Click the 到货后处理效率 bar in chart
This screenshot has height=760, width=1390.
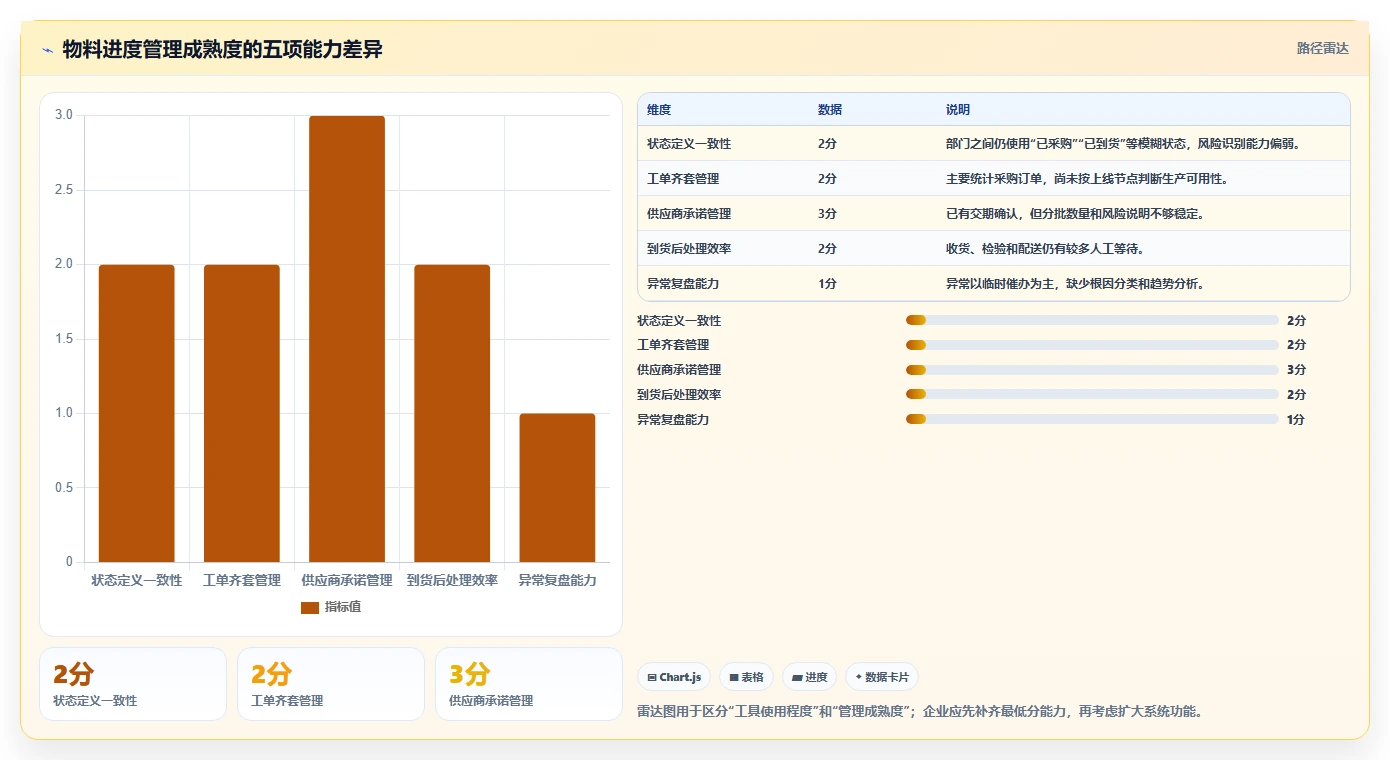point(452,413)
